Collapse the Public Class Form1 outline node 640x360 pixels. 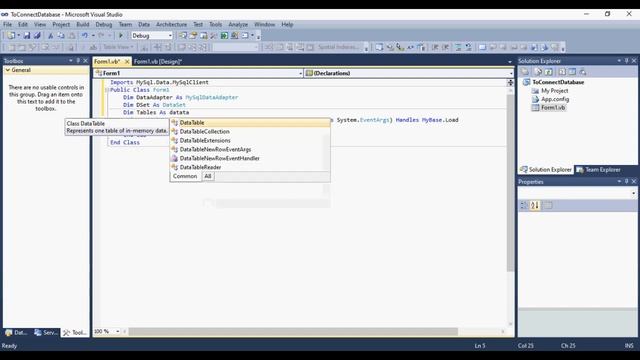pos(107,90)
